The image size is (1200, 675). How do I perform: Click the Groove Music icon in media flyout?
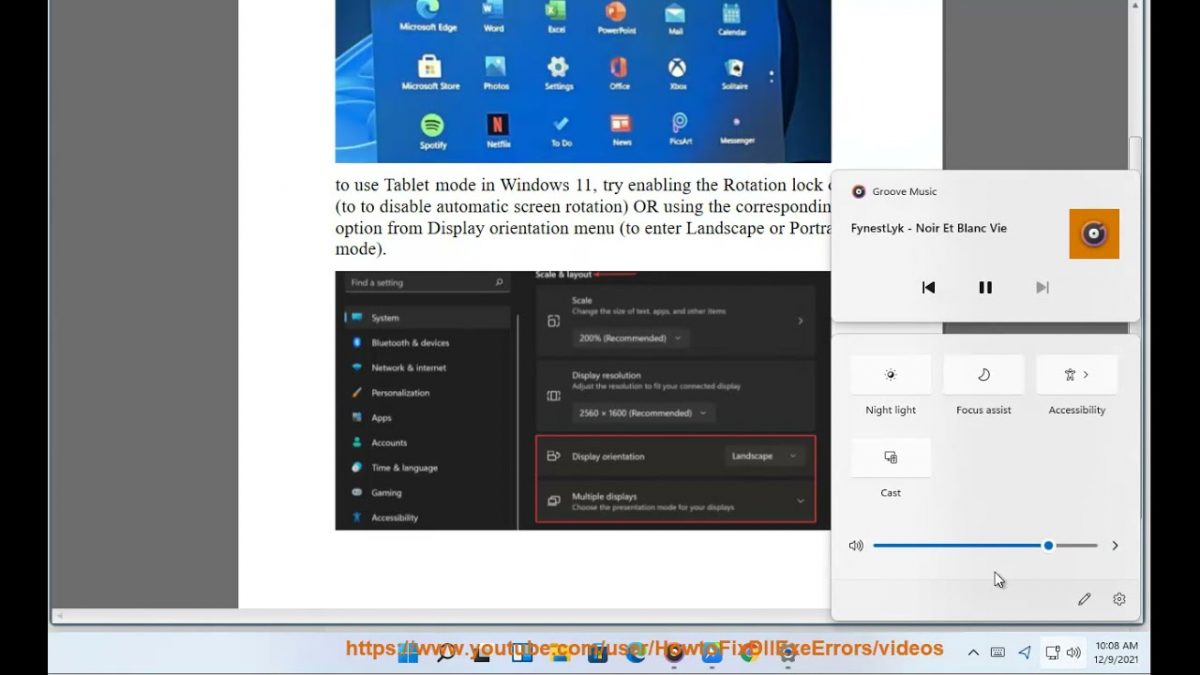[858, 191]
